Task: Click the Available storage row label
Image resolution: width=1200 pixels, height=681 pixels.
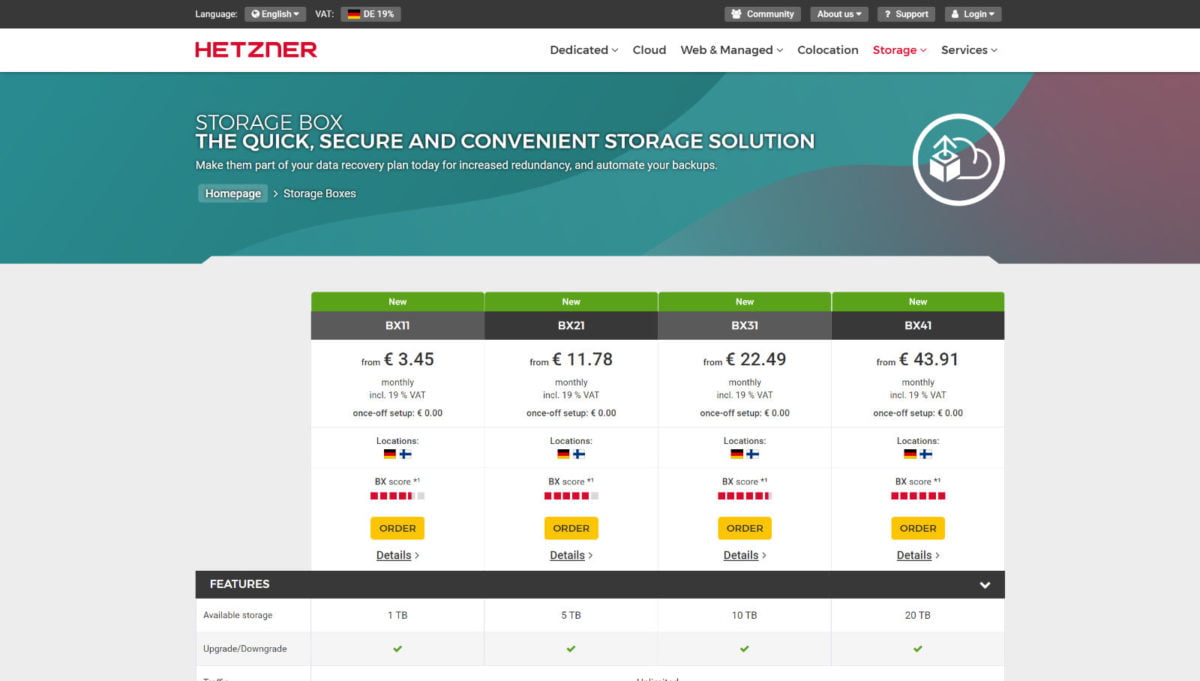Action: [x=238, y=616]
